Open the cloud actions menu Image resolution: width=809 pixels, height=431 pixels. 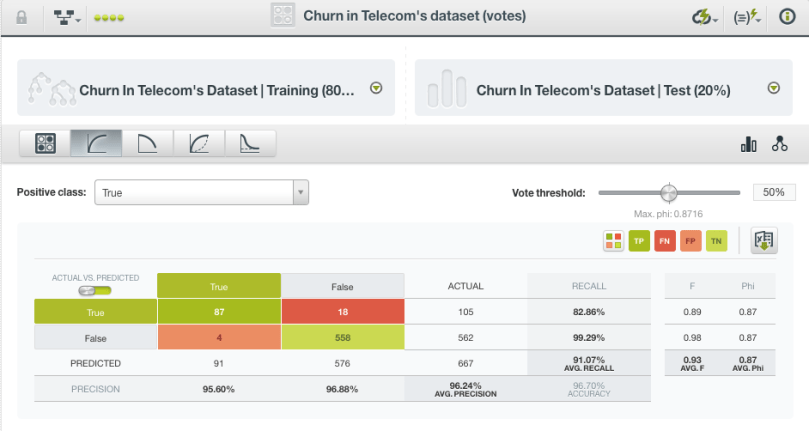pos(705,17)
